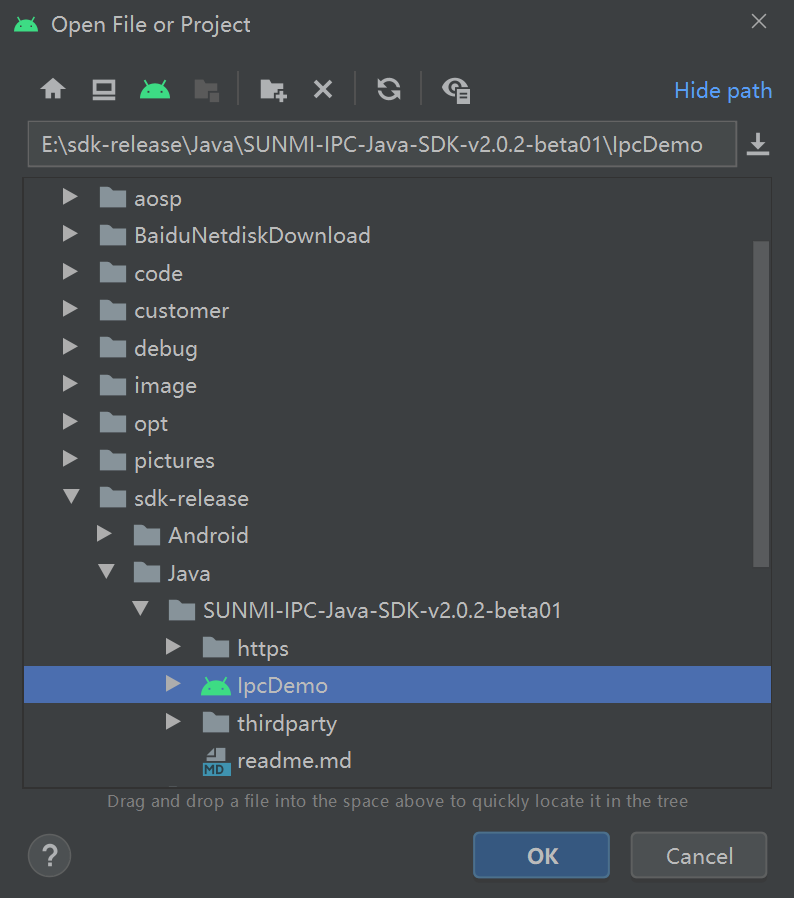Click the Hide path link
This screenshot has width=794, height=898.
click(723, 90)
